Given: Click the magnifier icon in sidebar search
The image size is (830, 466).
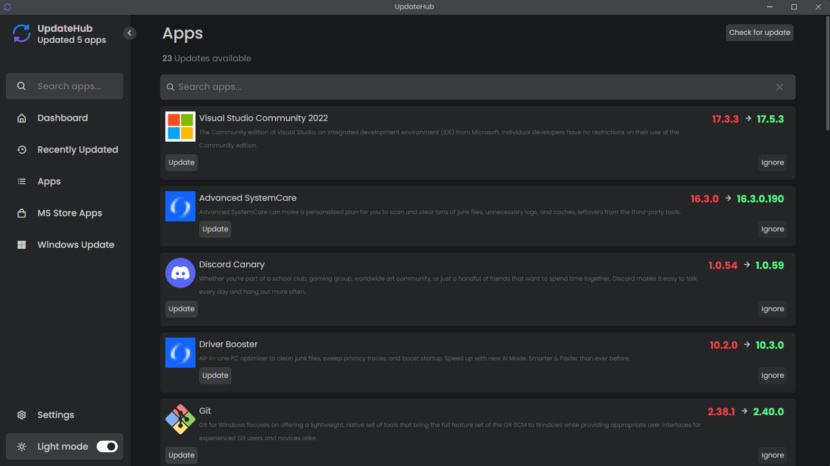Looking at the screenshot, I should (x=21, y=86).
